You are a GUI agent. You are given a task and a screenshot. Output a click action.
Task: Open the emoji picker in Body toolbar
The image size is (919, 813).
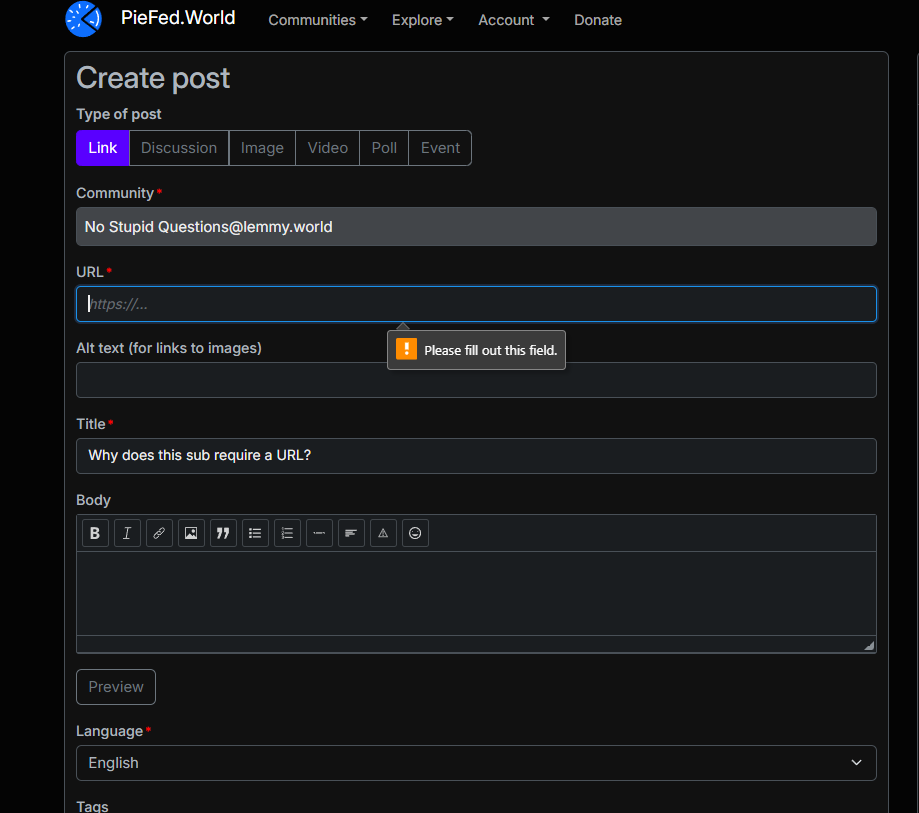[x=416, y=533]
